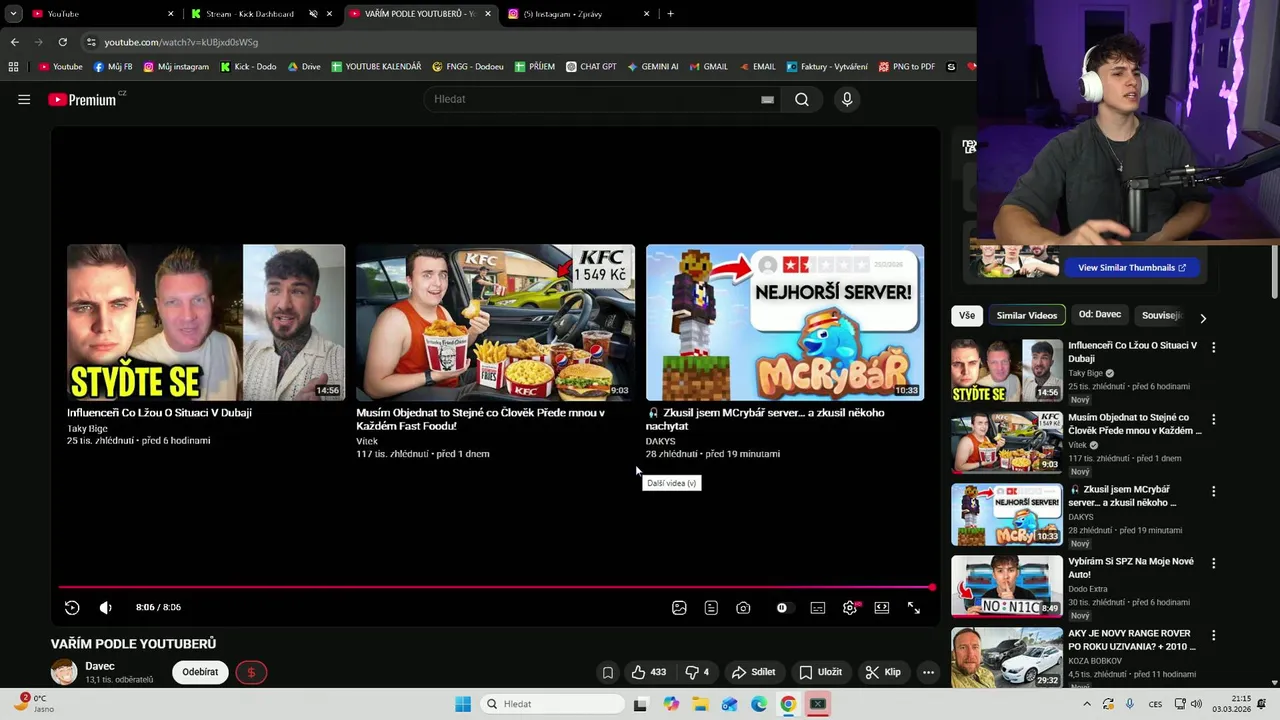Dislike the video with the thumbs-down button

point(697,673)
